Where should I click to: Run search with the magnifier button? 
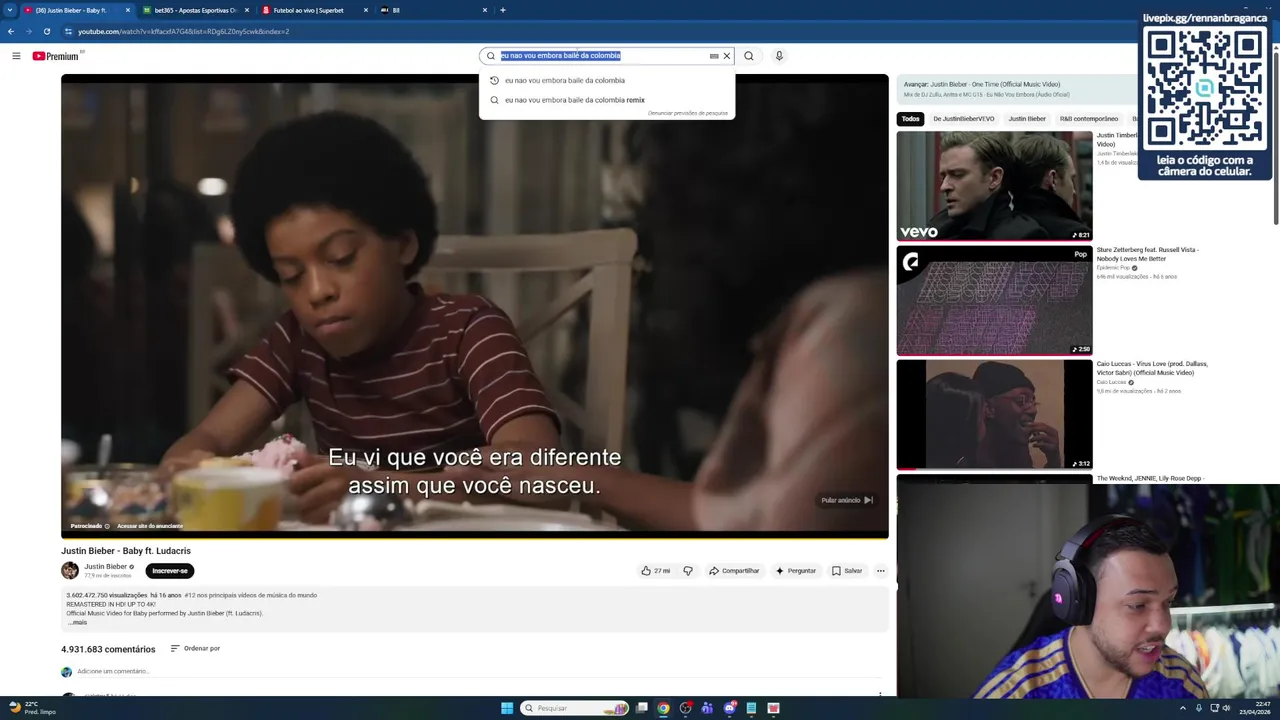(748, 56)
